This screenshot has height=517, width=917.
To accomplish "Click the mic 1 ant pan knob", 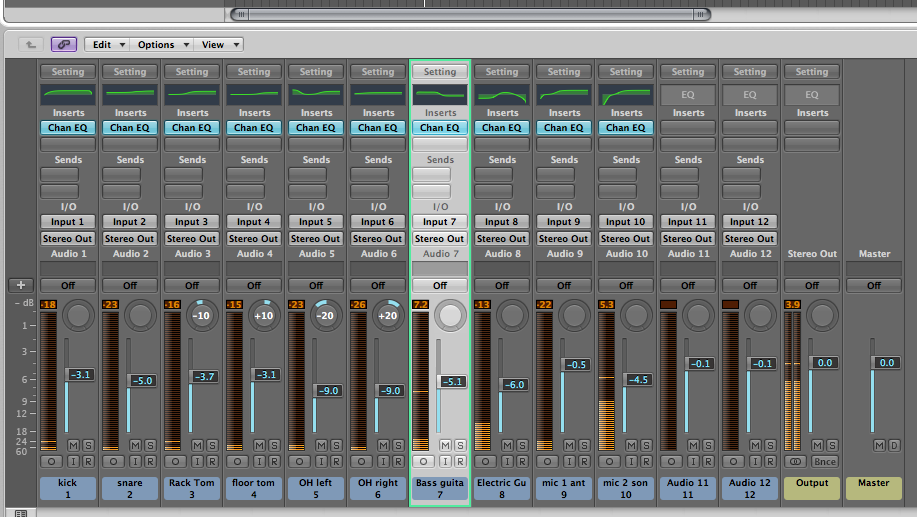I will coord(574,315).
